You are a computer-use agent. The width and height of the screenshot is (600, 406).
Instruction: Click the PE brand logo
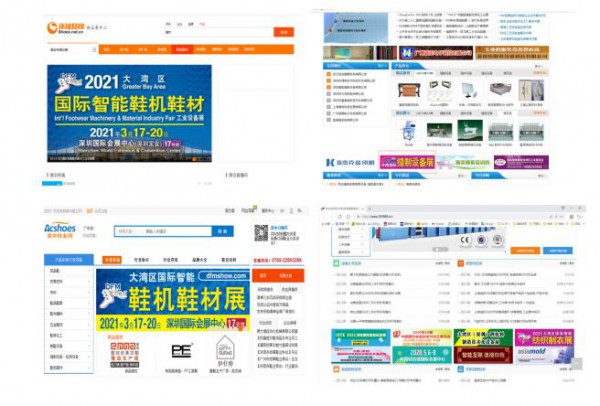click(x=181, y=351)
